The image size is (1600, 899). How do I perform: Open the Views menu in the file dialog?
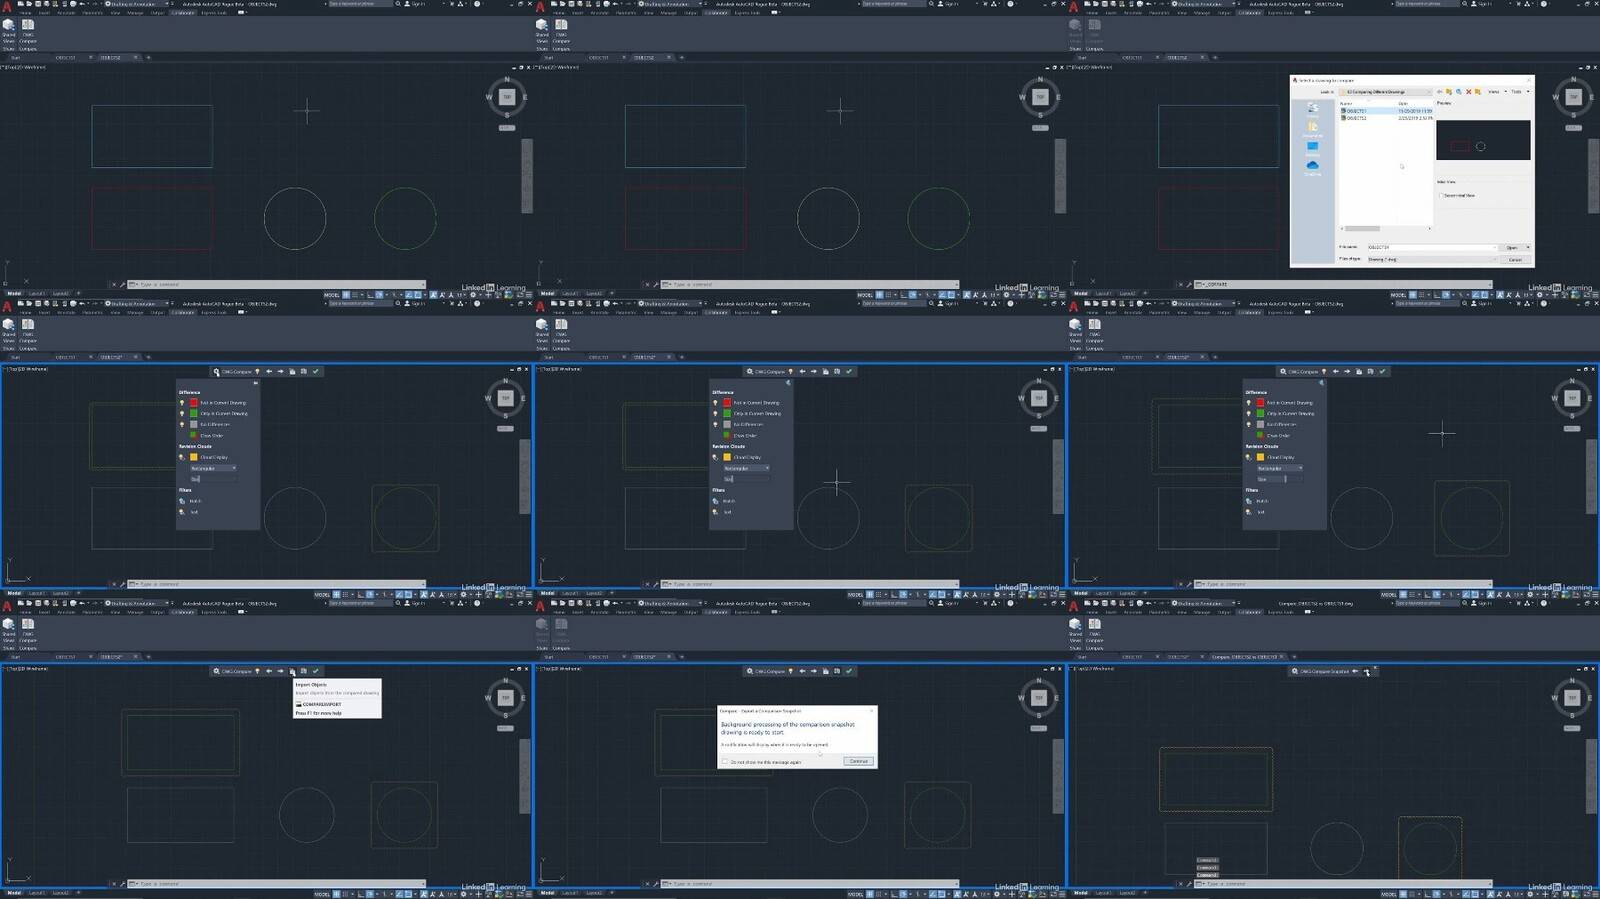point(1495,92)
